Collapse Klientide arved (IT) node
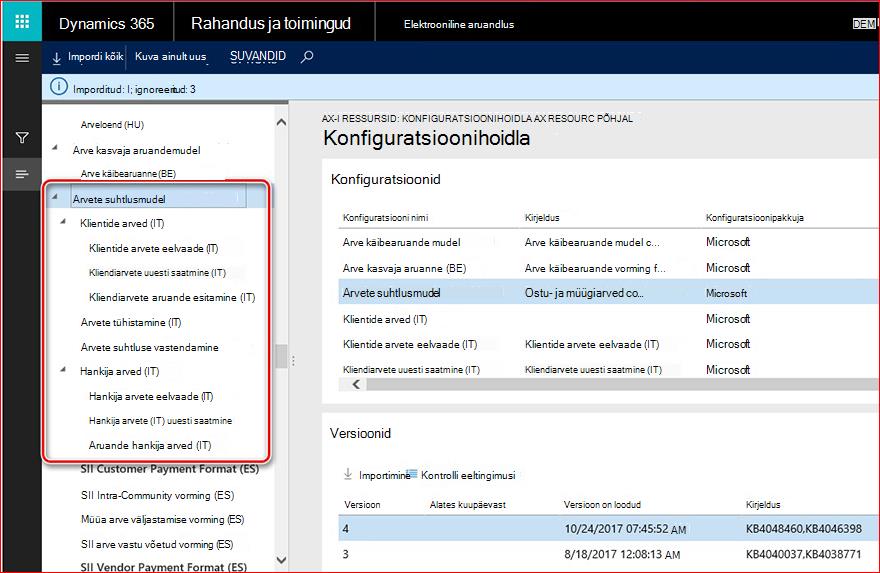 [x=63, y=222]
